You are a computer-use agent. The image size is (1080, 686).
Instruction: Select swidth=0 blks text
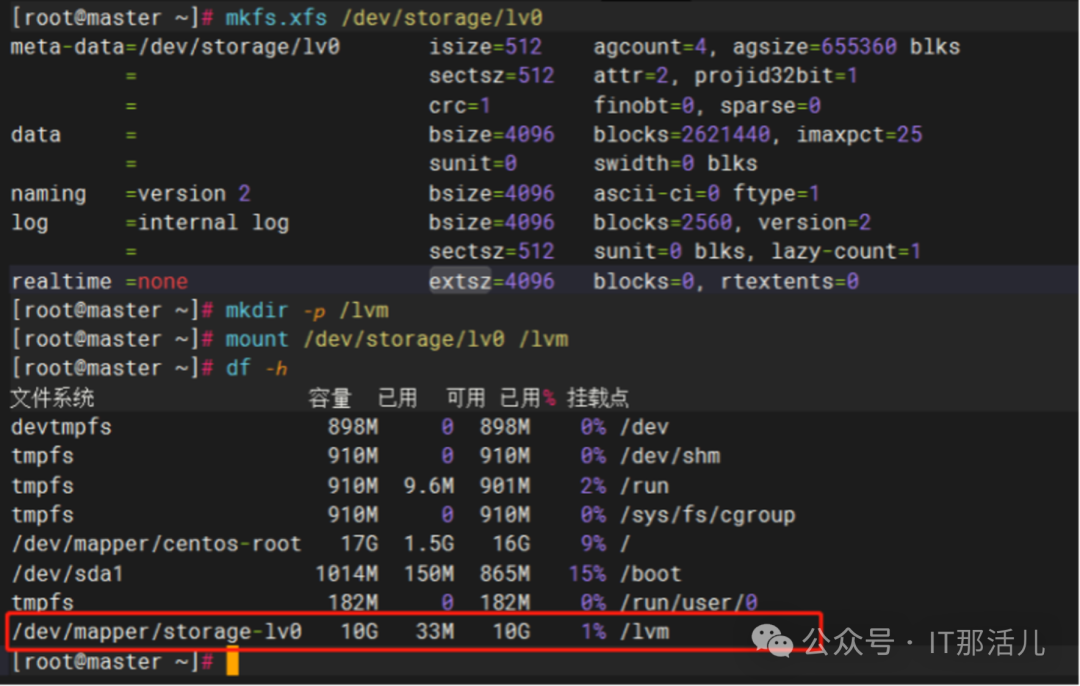tap(675, 163)
